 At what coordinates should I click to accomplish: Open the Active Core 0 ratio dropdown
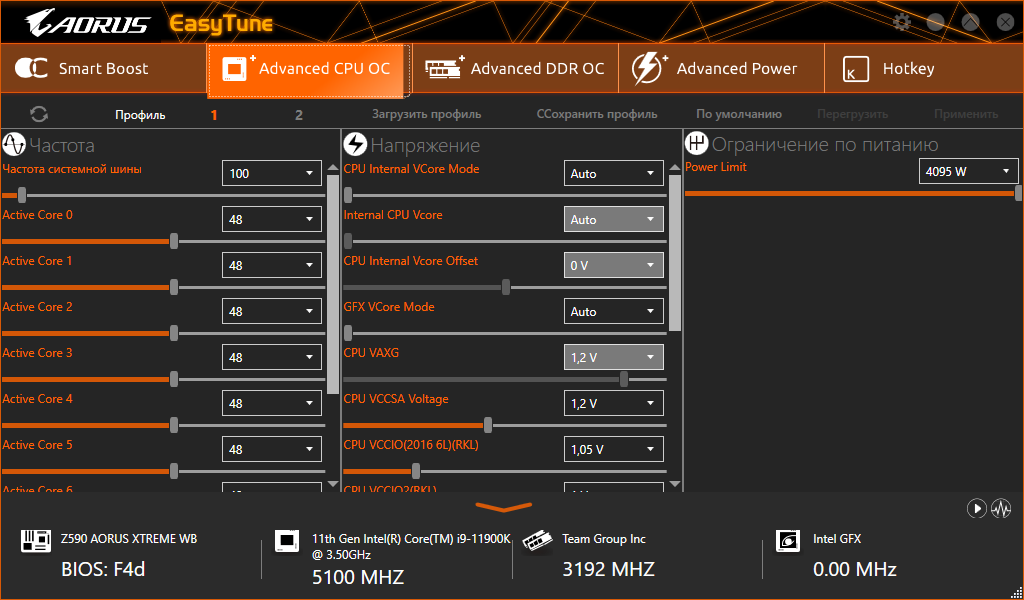coord(272,219)
